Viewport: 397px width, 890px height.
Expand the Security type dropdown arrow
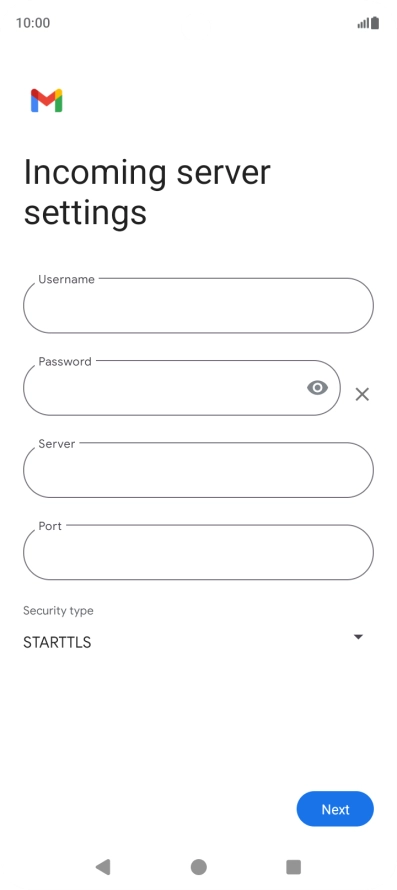click(358, 637)
